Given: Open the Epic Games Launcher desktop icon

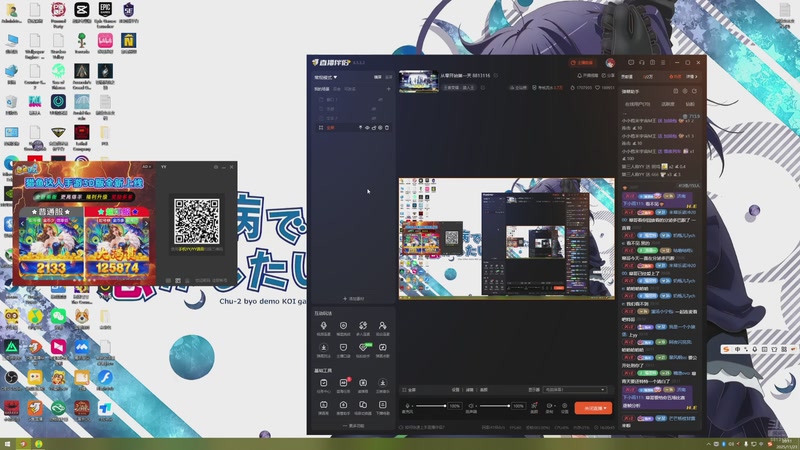Looking at the screenshot, I should click(105, 14).
